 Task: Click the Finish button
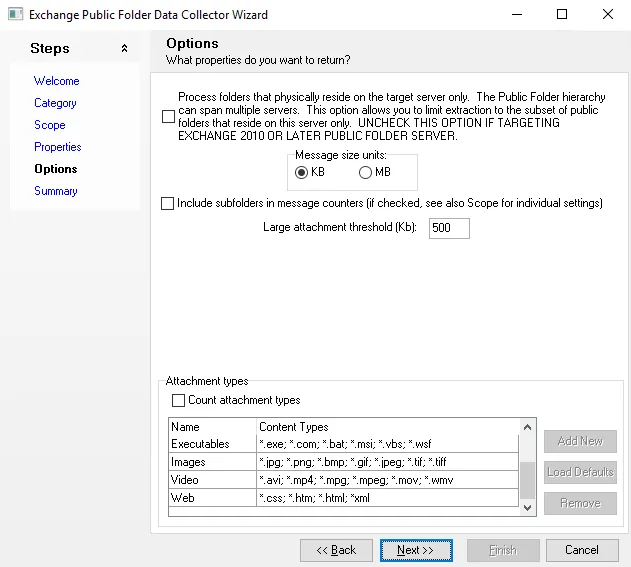coord(503,550)
